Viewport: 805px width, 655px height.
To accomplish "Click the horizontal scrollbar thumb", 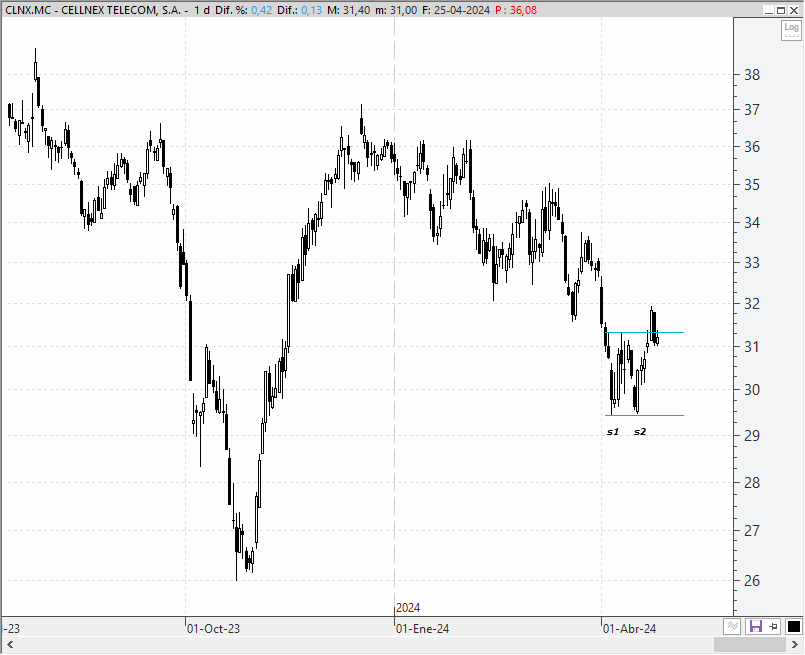I will point(750,644).
